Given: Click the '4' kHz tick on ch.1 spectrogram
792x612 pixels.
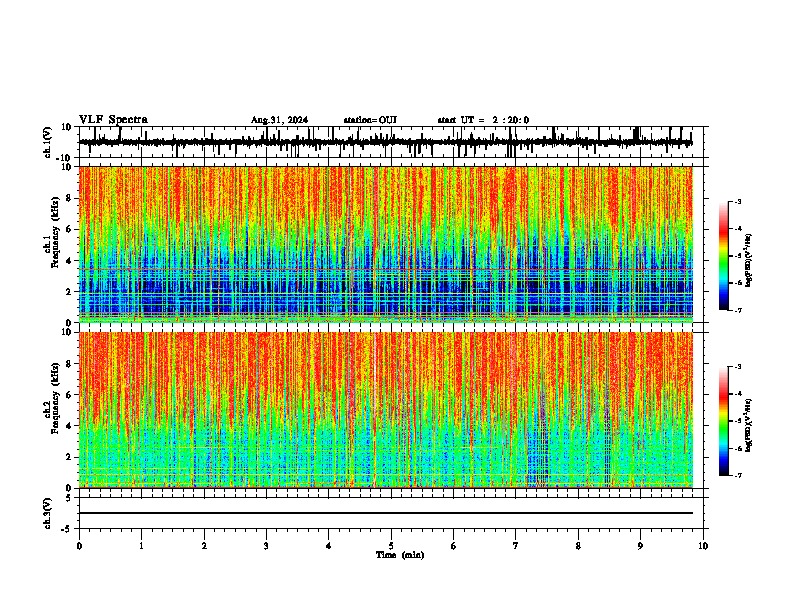Looking at the screenshot, I should coord(70,261).
